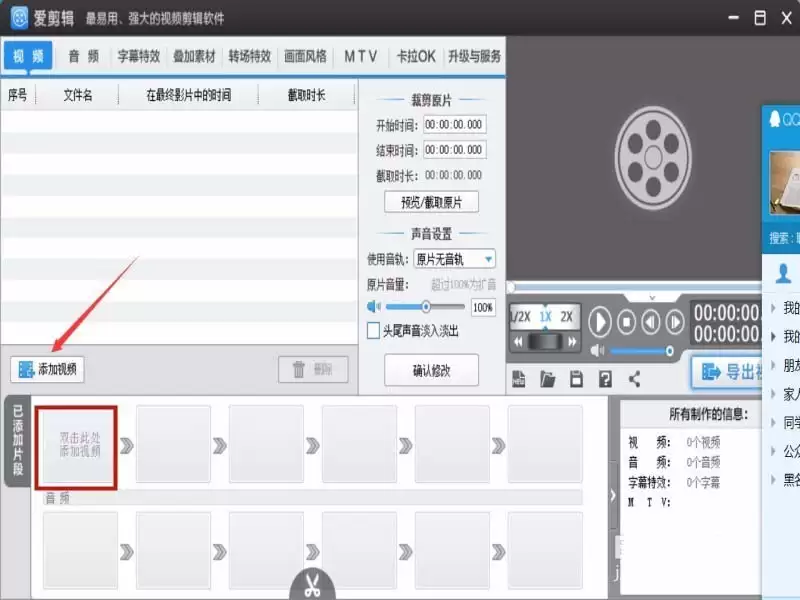Step forward one frame
The height and width of the screenshot is (600, 800).
[675, 322]
